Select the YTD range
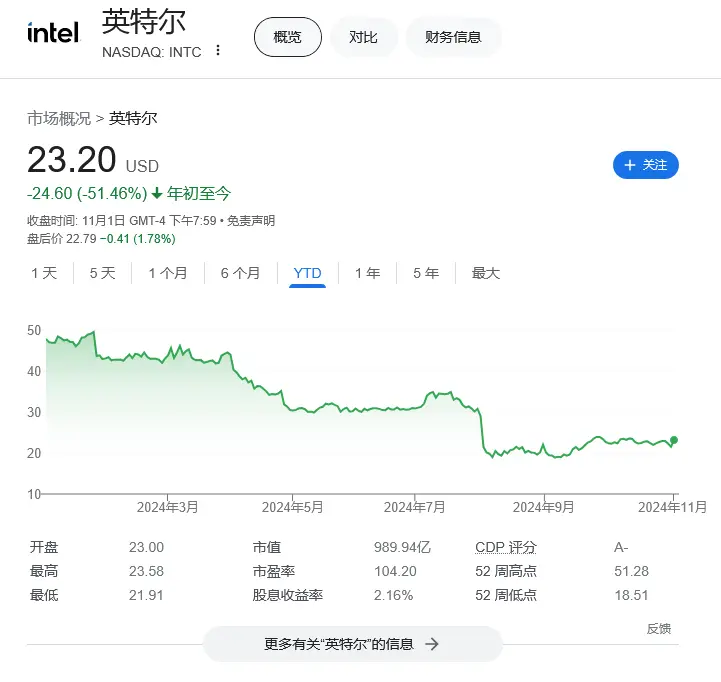 coord(308,273)
